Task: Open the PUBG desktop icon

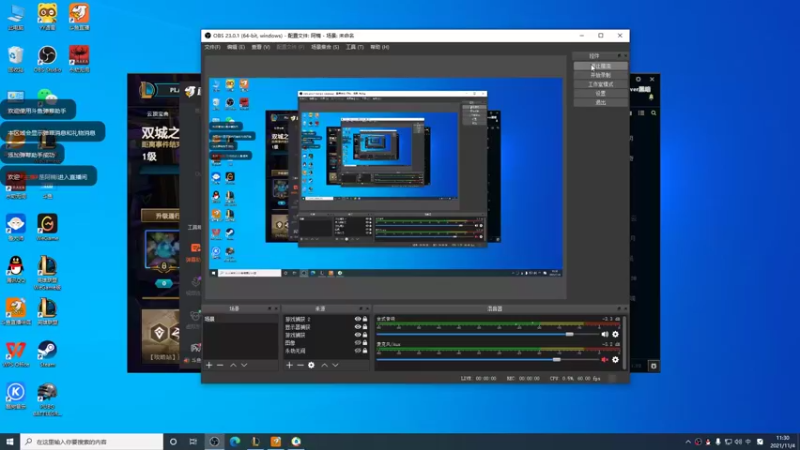Action: coord(47,398)
